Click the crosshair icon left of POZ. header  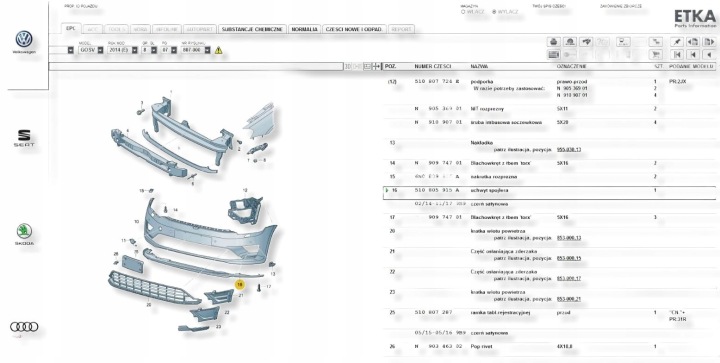377,67
